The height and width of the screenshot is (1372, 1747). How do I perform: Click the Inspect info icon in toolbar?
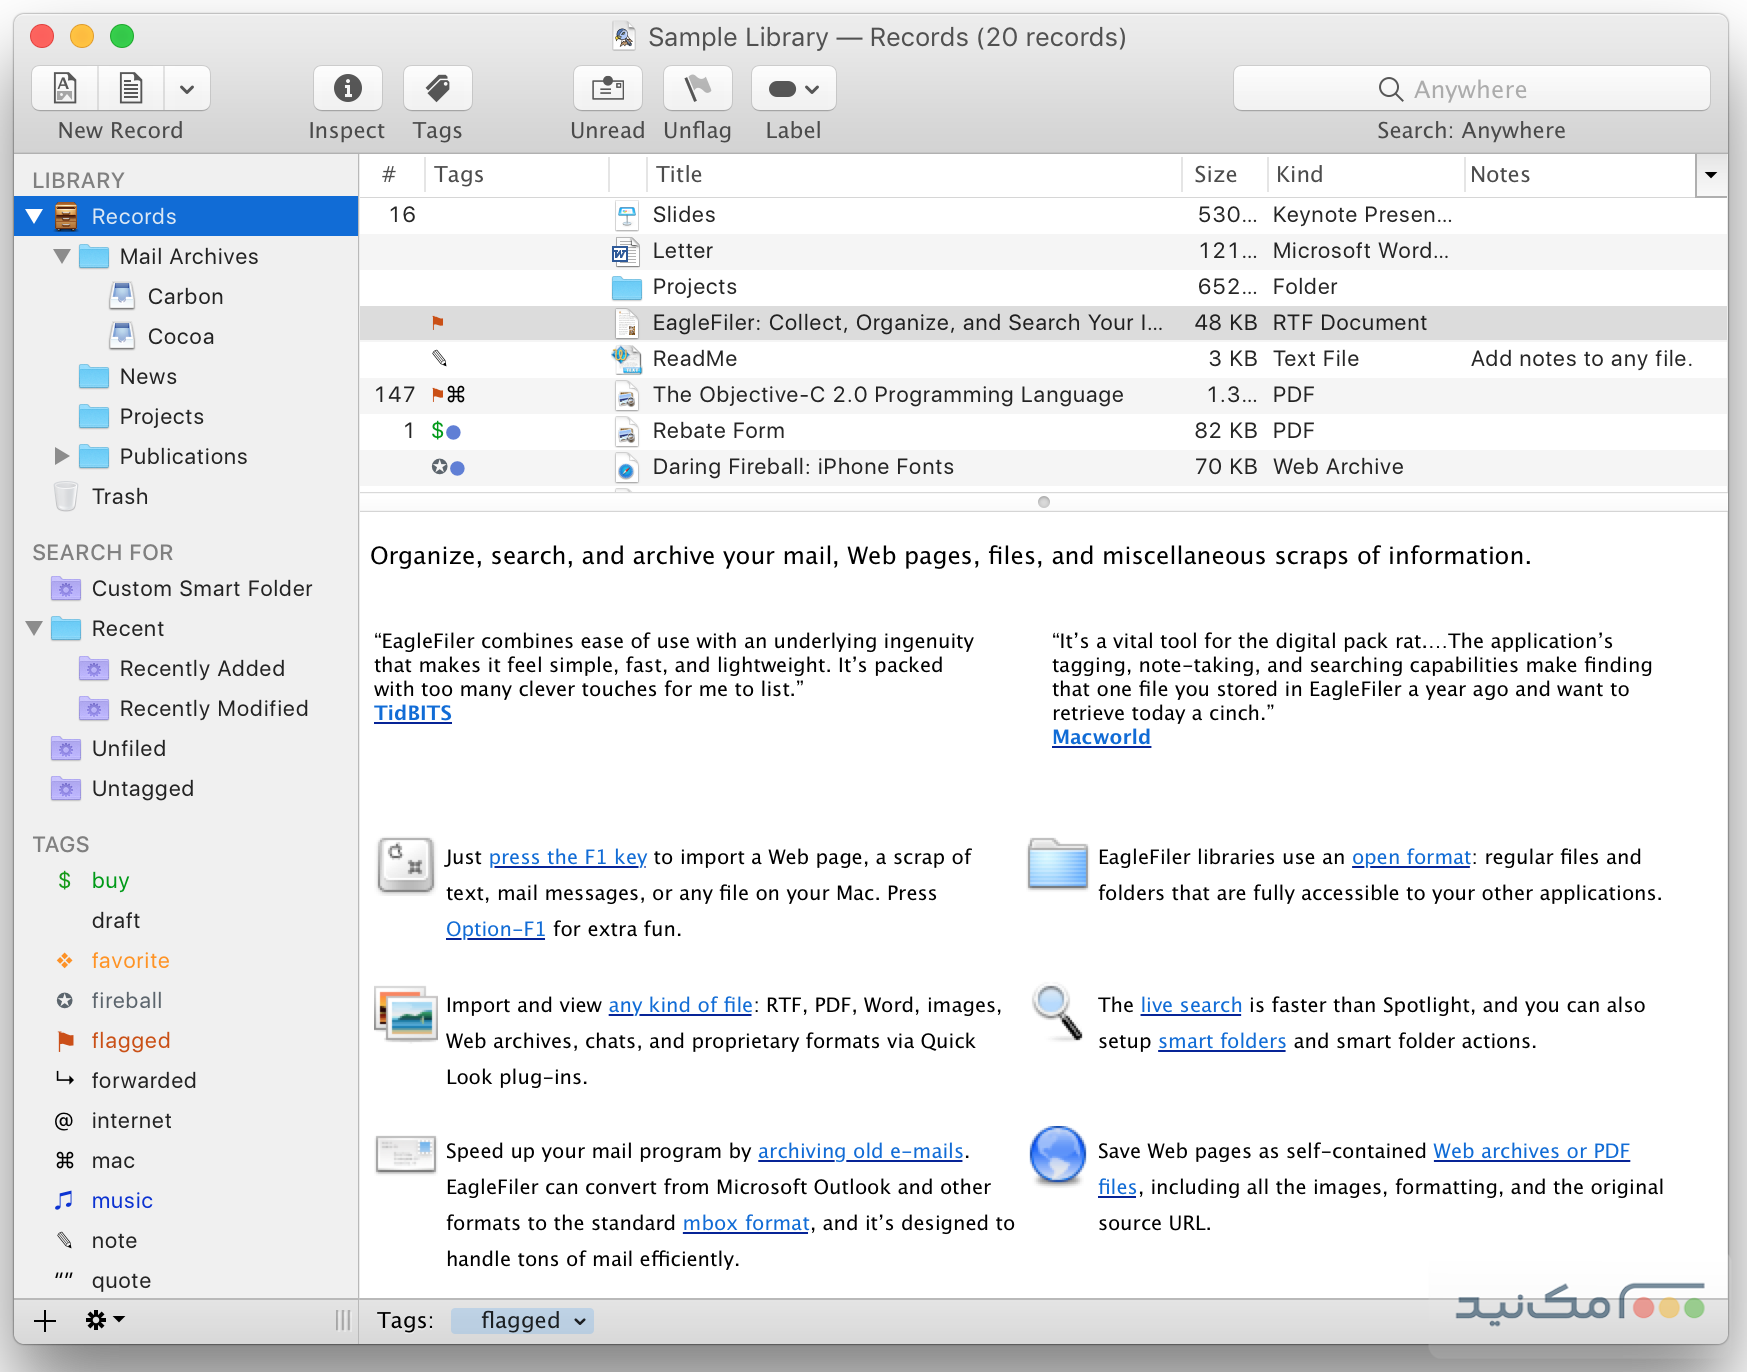(347, 89)
